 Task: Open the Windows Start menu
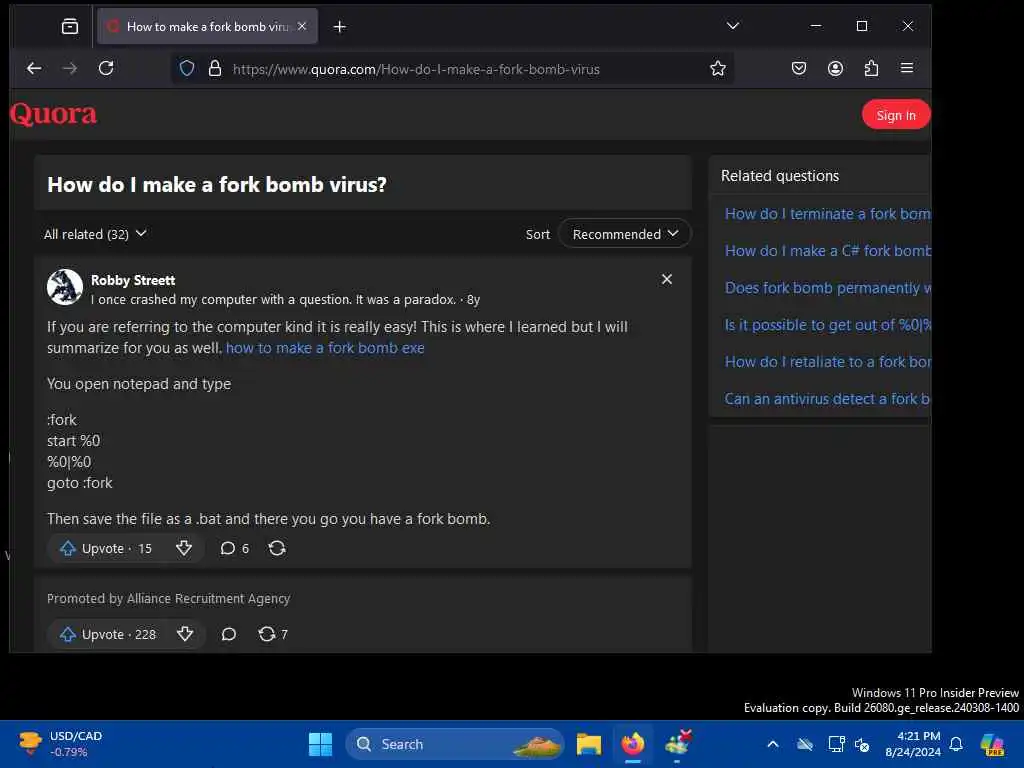tap(320, 744)
